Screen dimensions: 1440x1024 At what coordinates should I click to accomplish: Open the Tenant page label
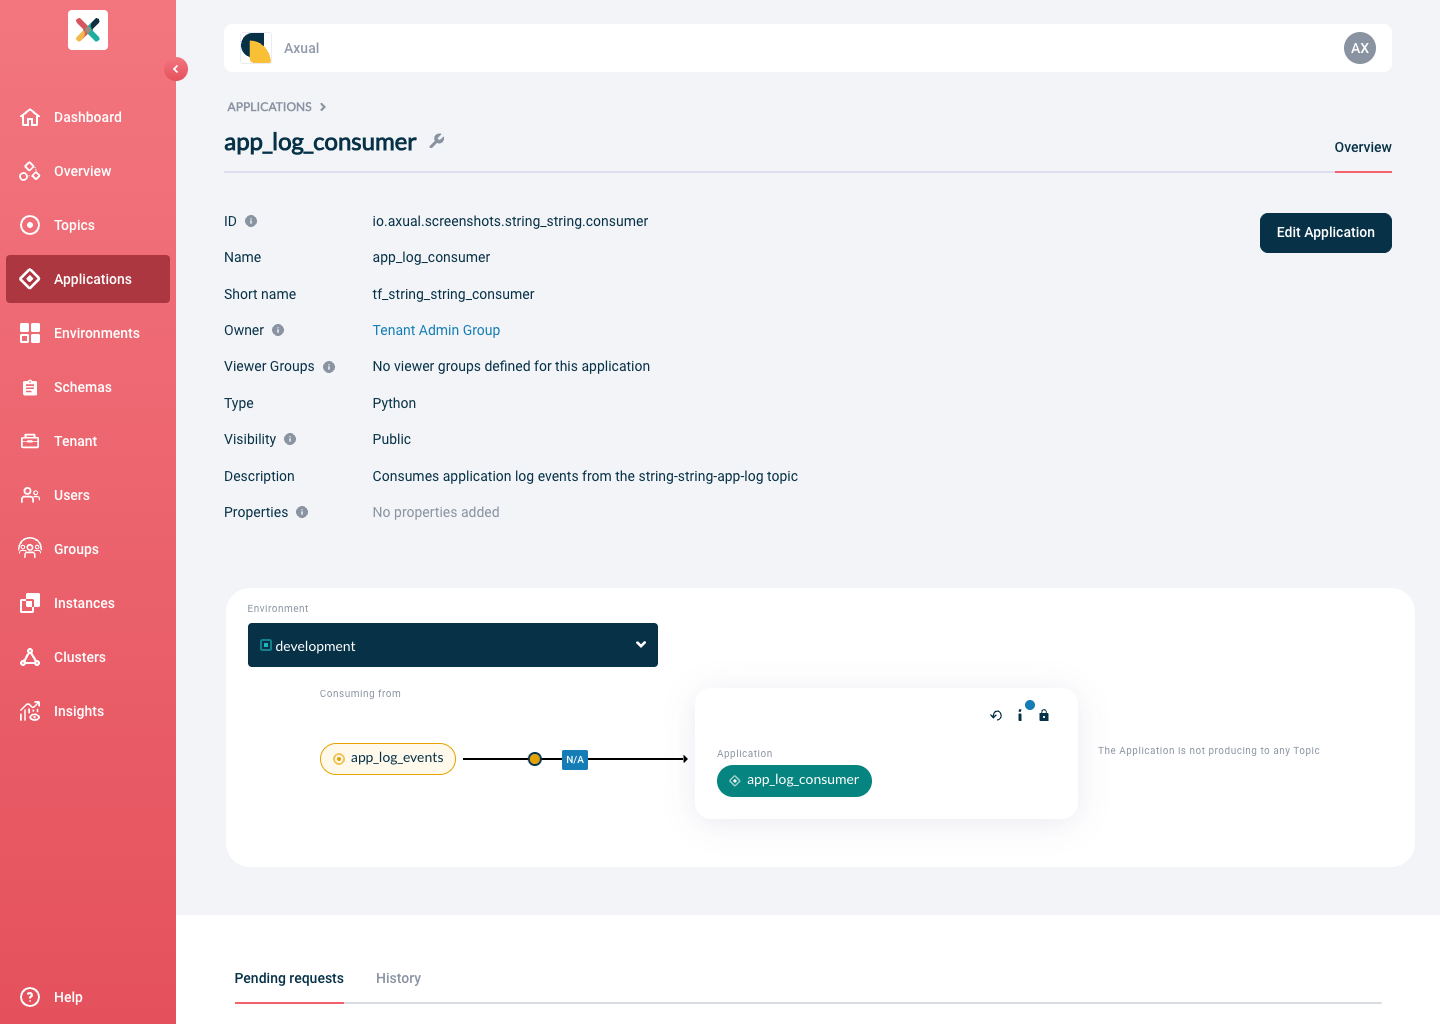point(76,441)
